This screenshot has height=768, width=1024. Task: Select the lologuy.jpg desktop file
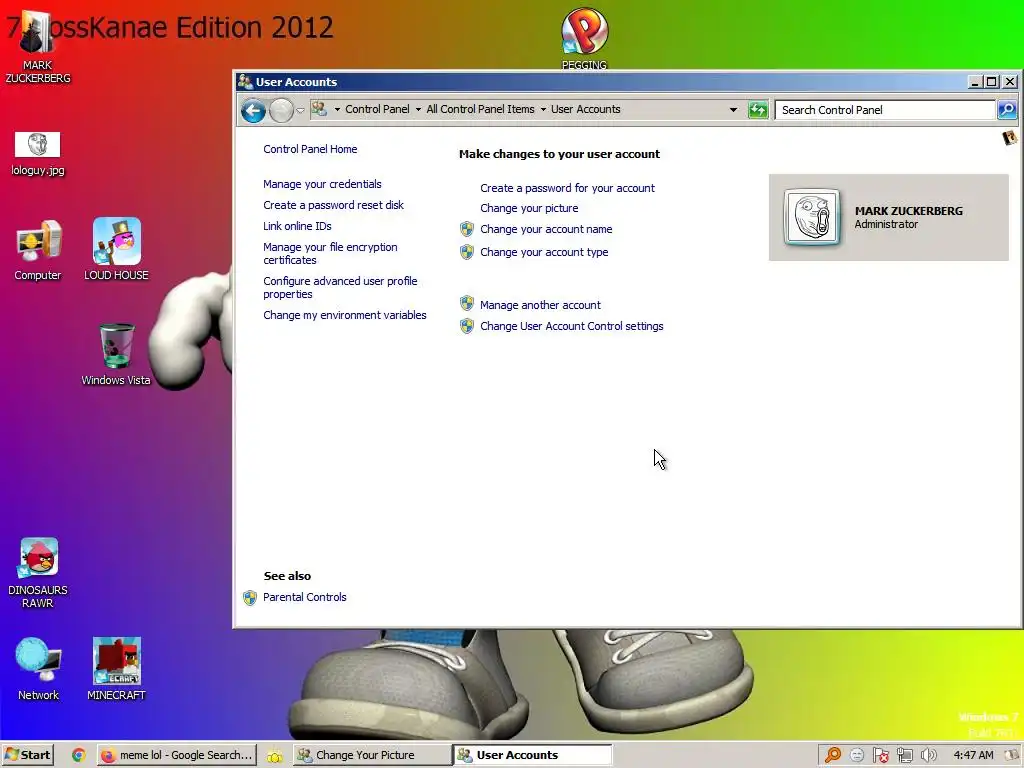(x=37, y=154)
